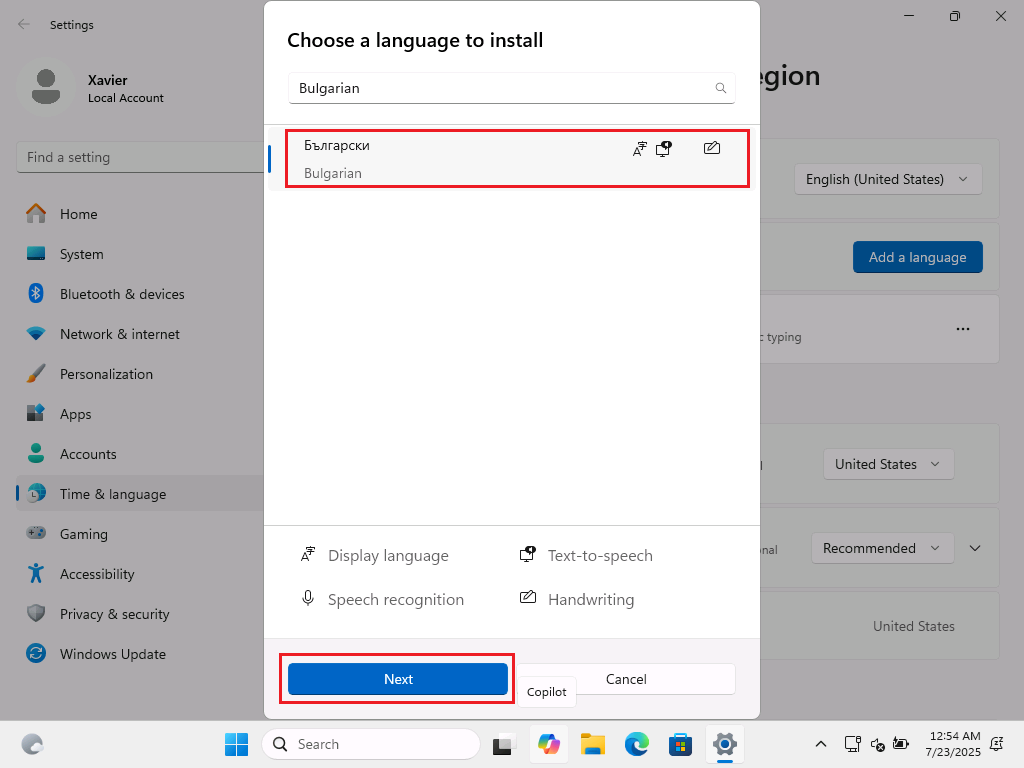Click handwriting icon in Bulgarian row
The width and height of the screenshot is (1024, 768).
click(x=712, y=148)
